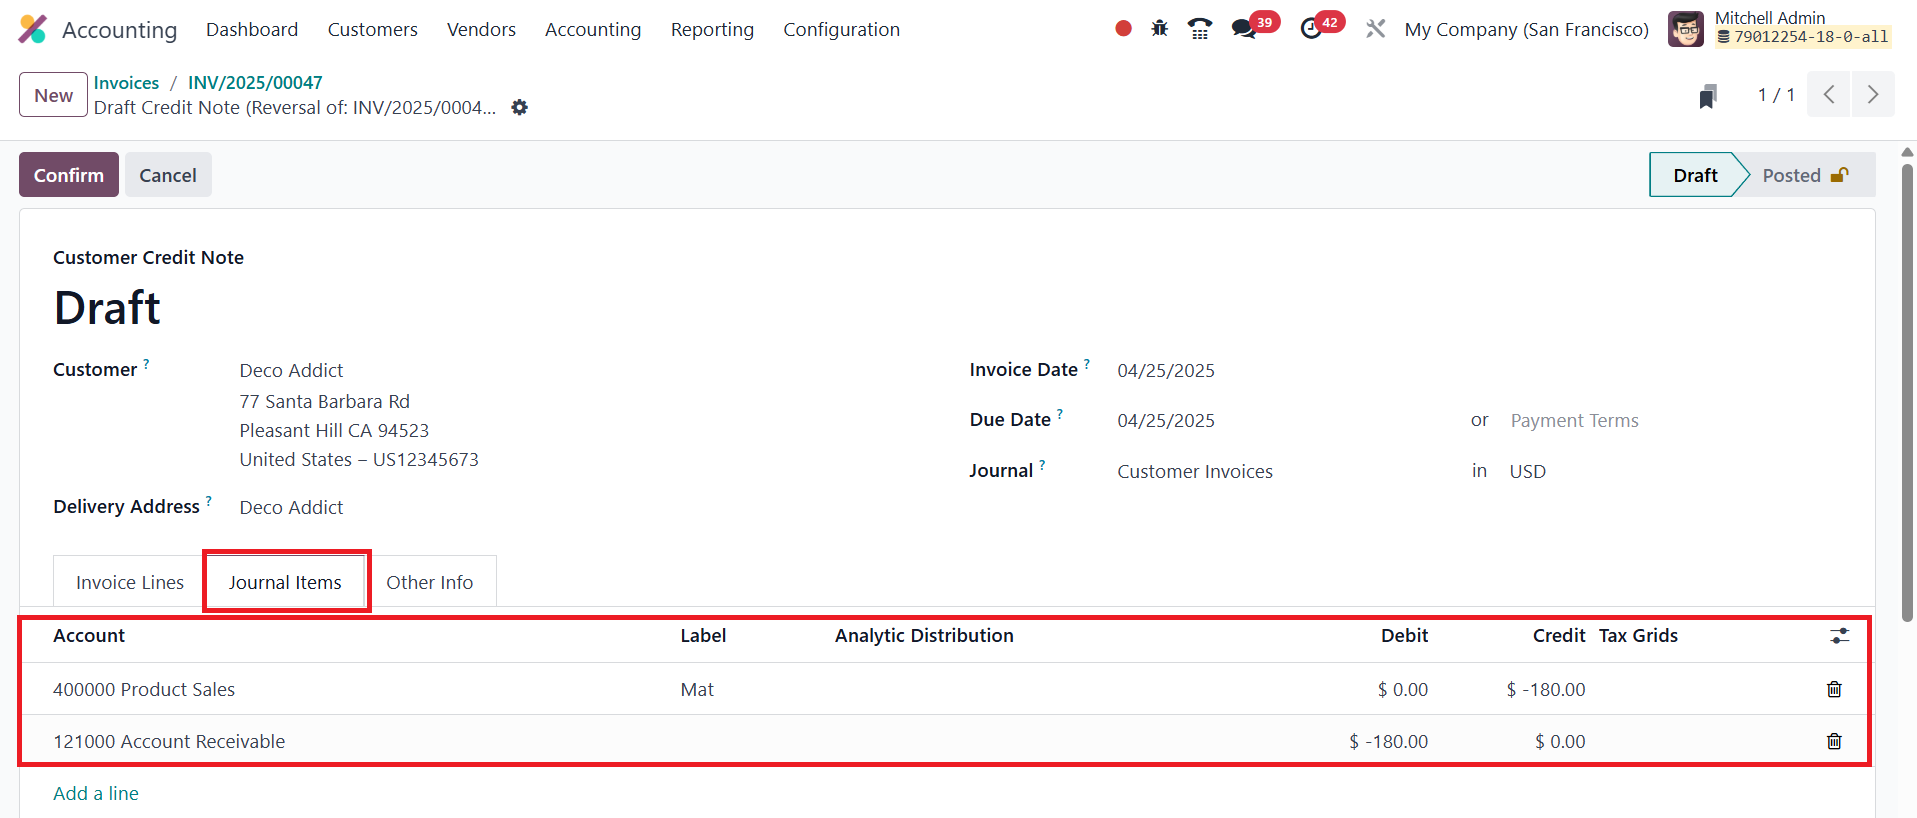Open company switcher My Company (San Francisco)
The width and height of the screenshot is (1917, 818).
(x=1526, y=29)
